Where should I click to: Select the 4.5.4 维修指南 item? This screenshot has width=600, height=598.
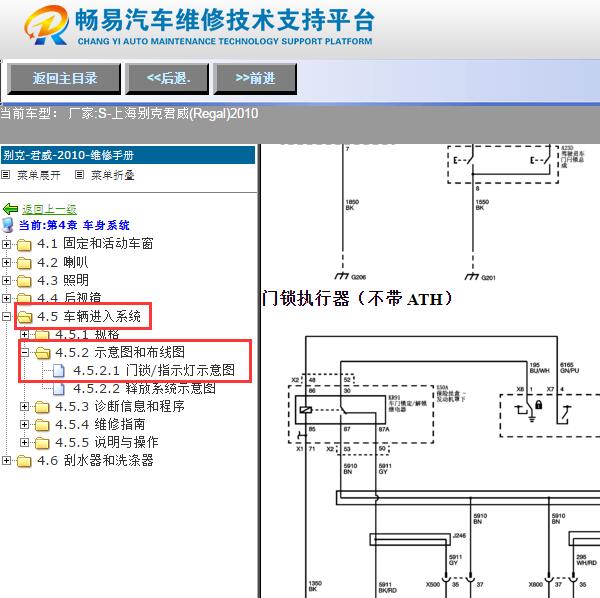pyautogui.click(x=100, y=424)
